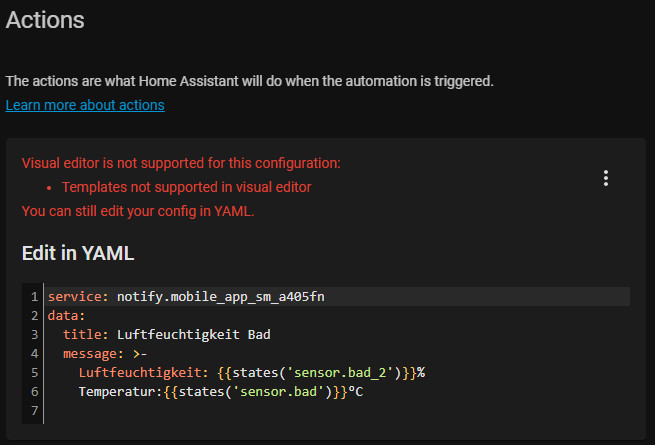Click the 'title' key in the YAML

[80, 334]
